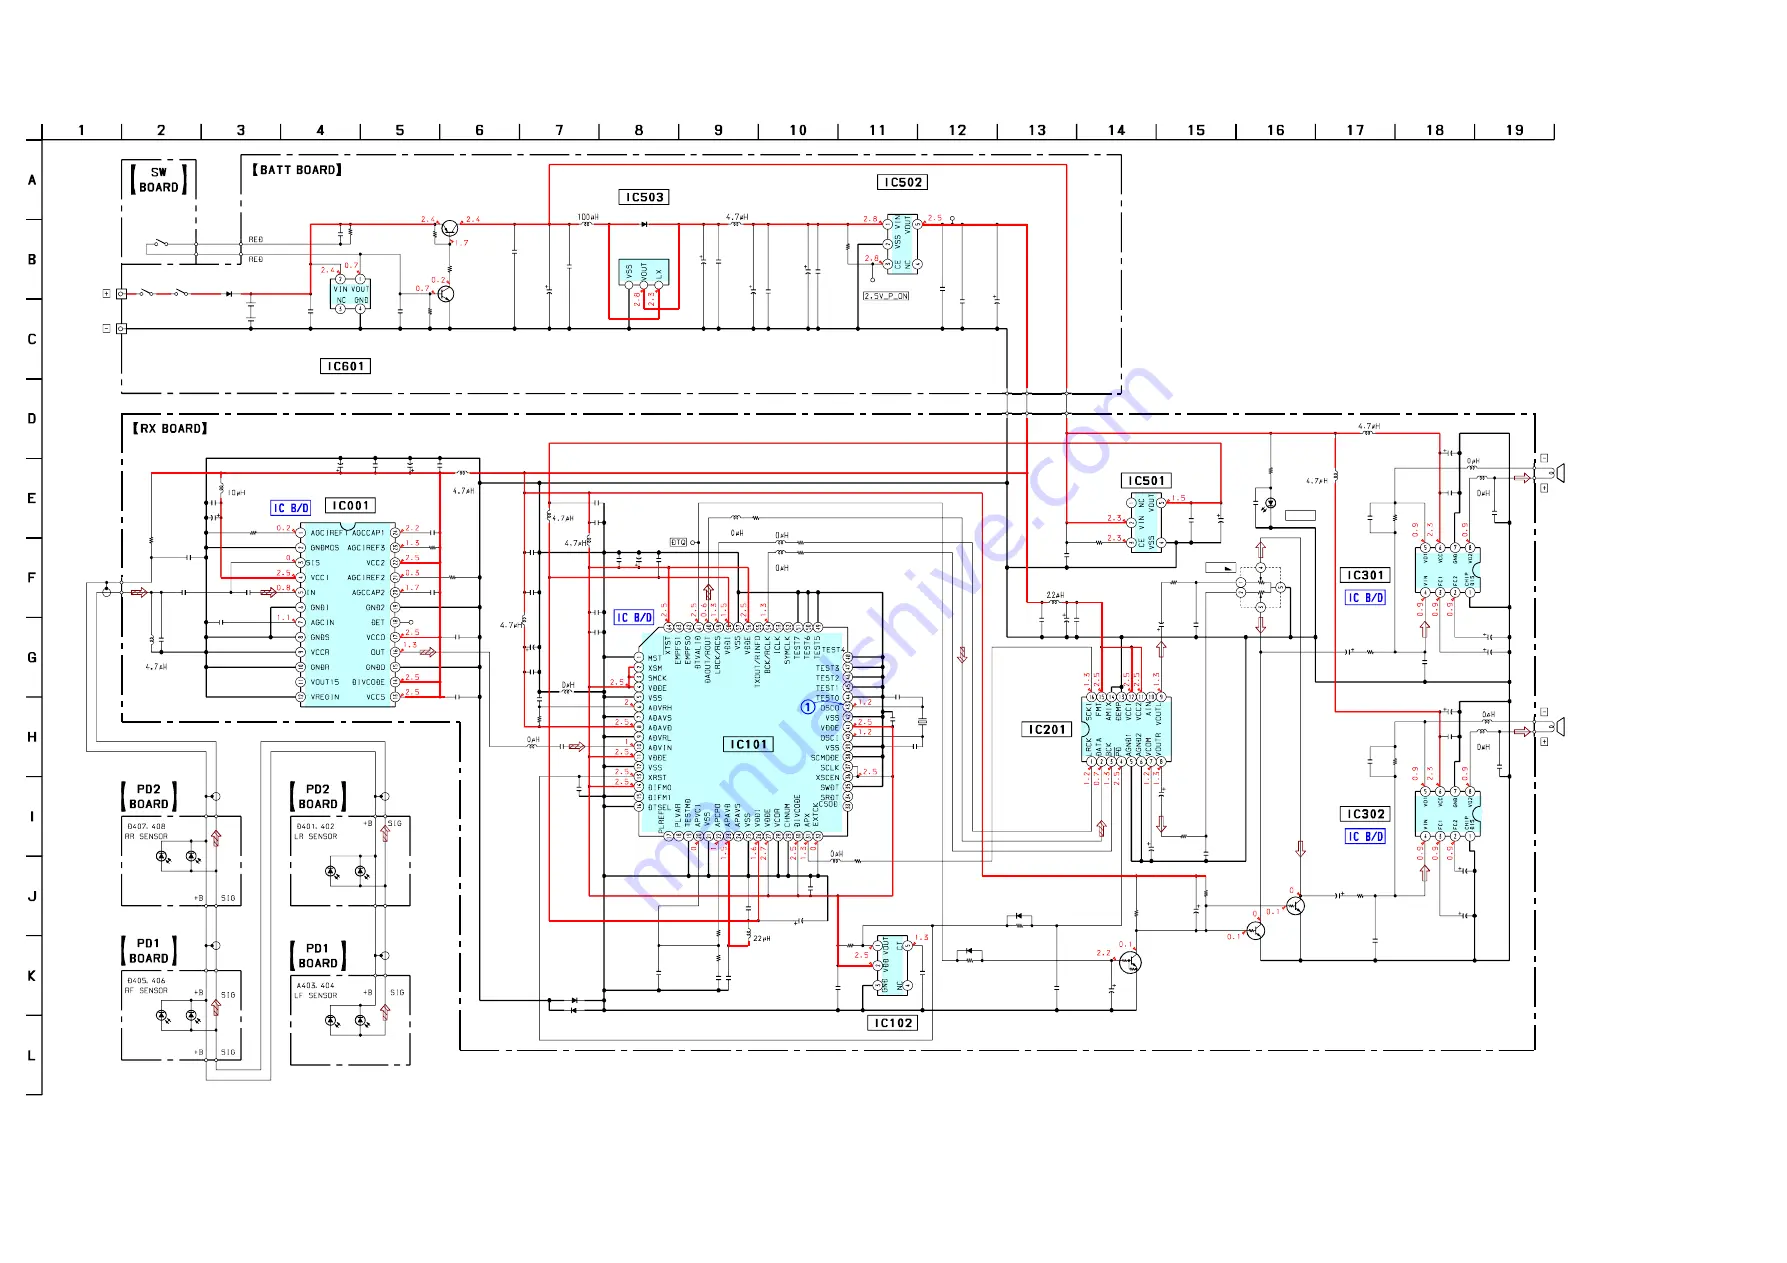Click the RR SENSOR text
This screenshot has height=1263, width=1787.
tap(146, 837)
